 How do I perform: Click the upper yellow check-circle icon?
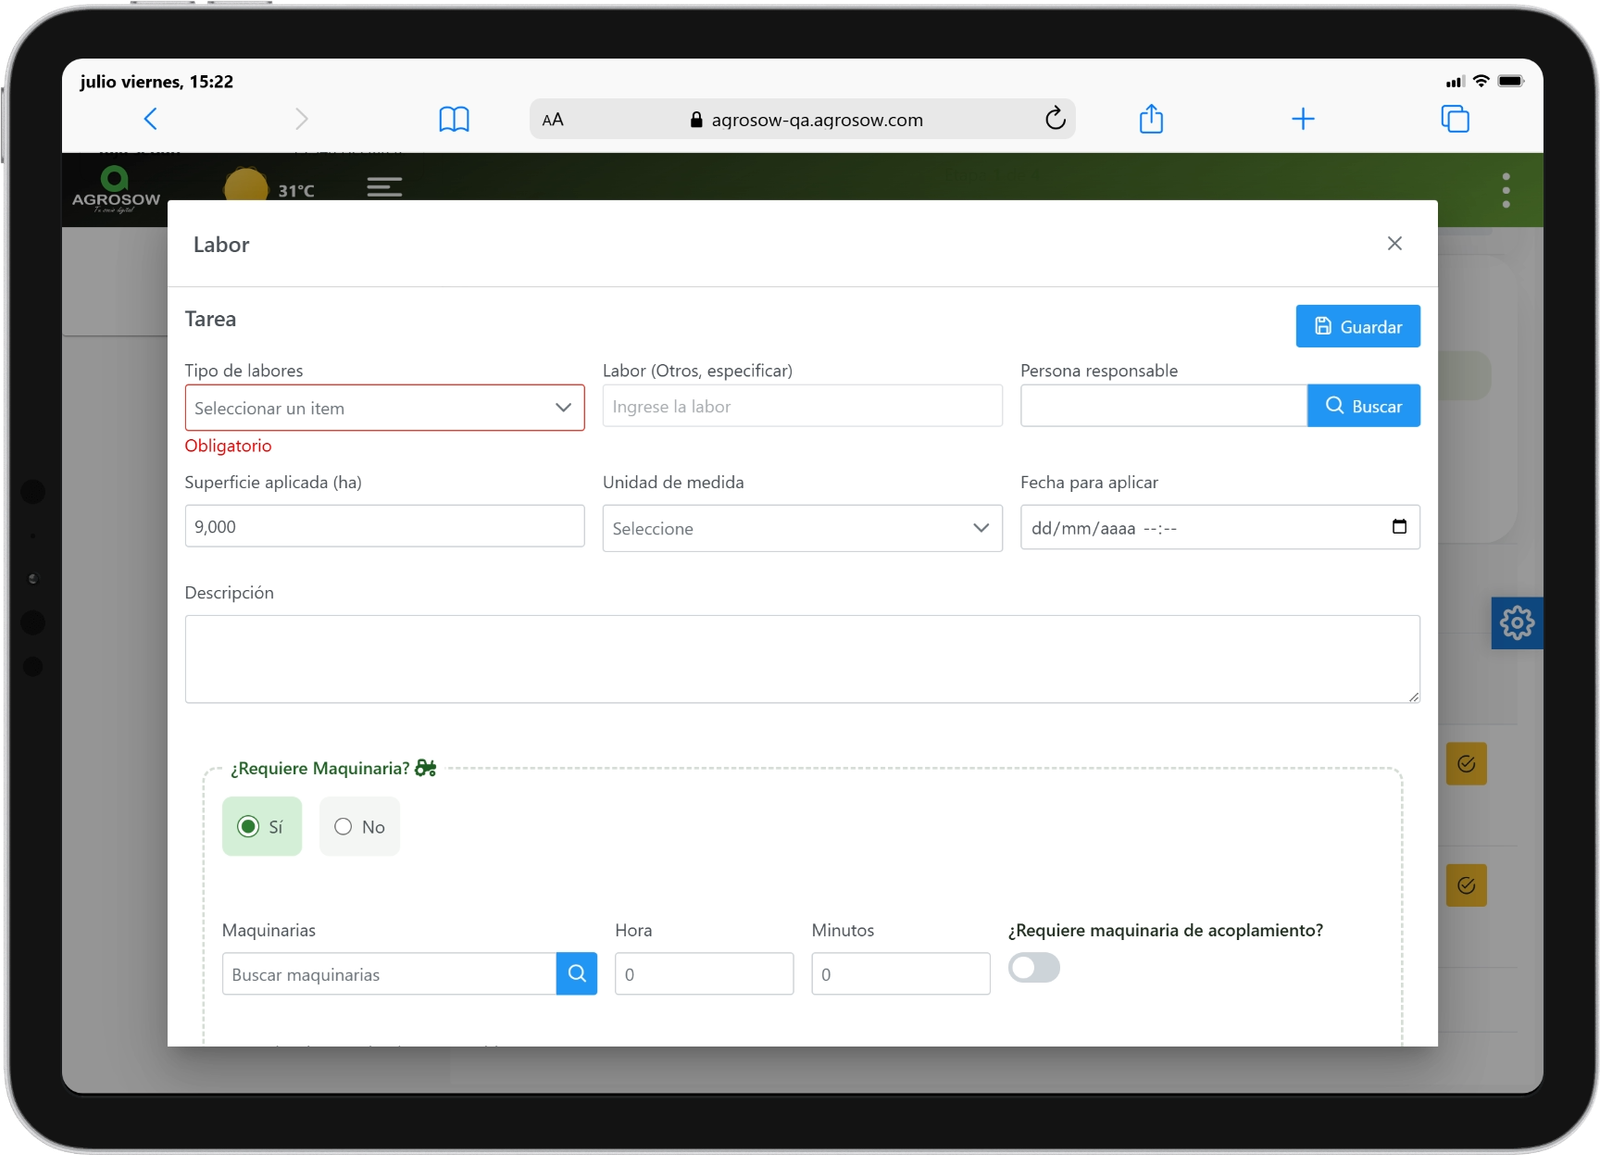point(1466,764)
